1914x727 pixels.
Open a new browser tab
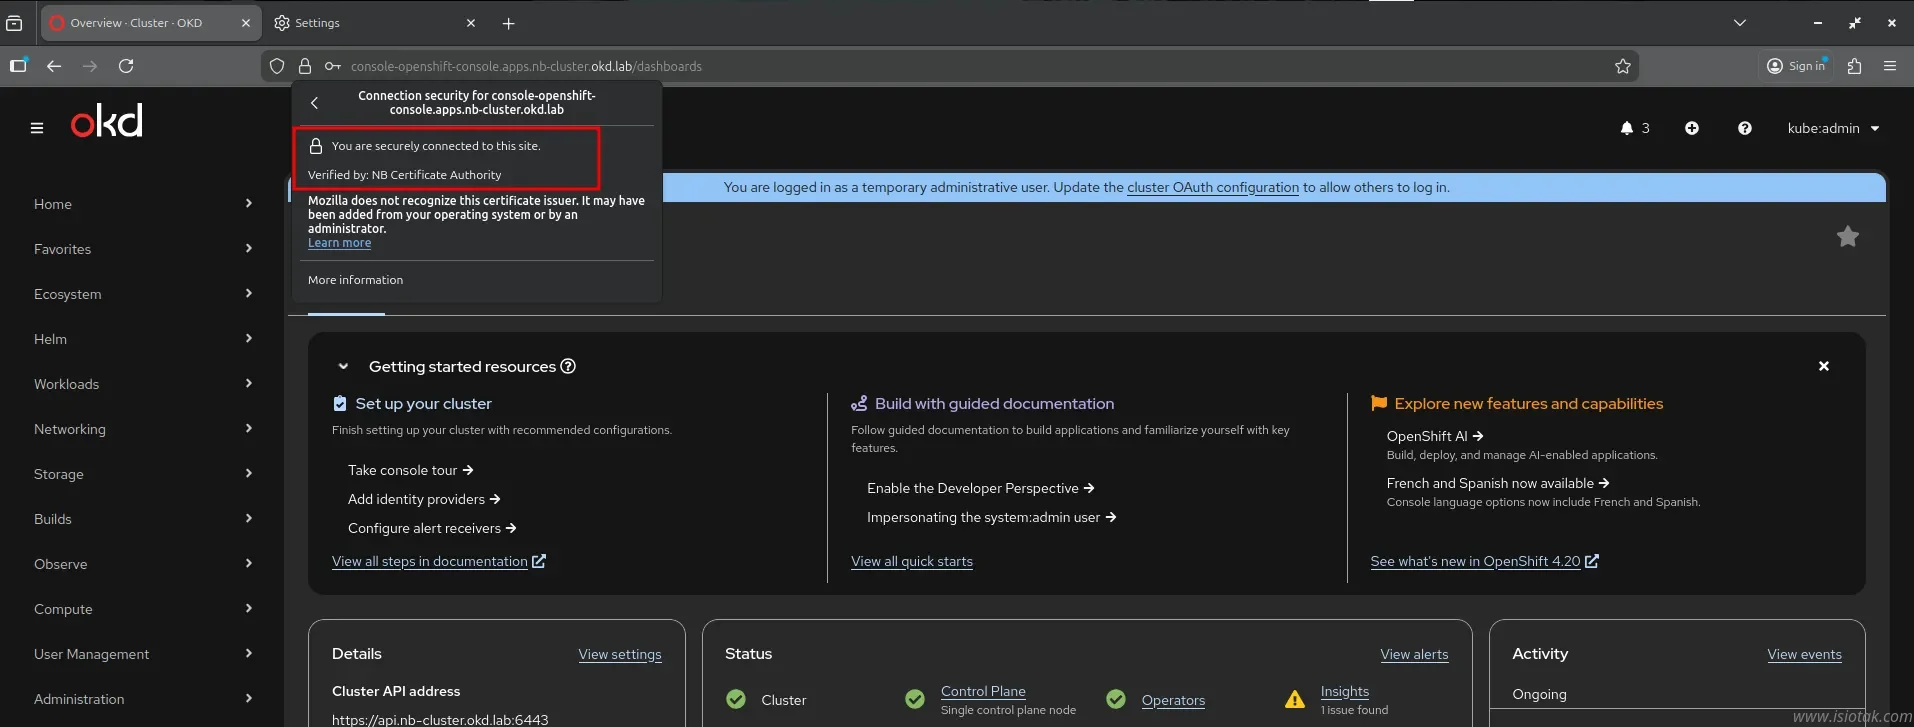508,23
